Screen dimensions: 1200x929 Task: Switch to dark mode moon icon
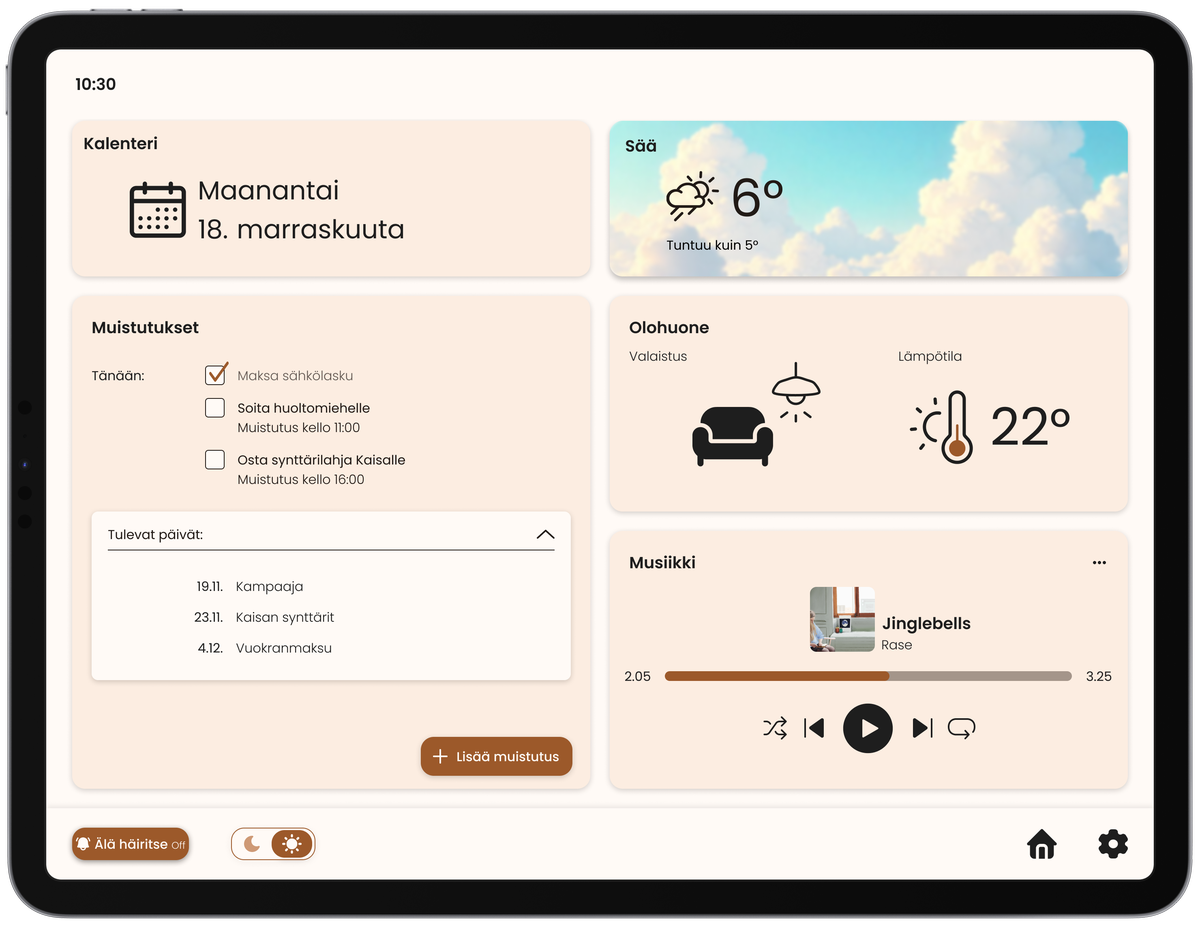coord(252,844)
